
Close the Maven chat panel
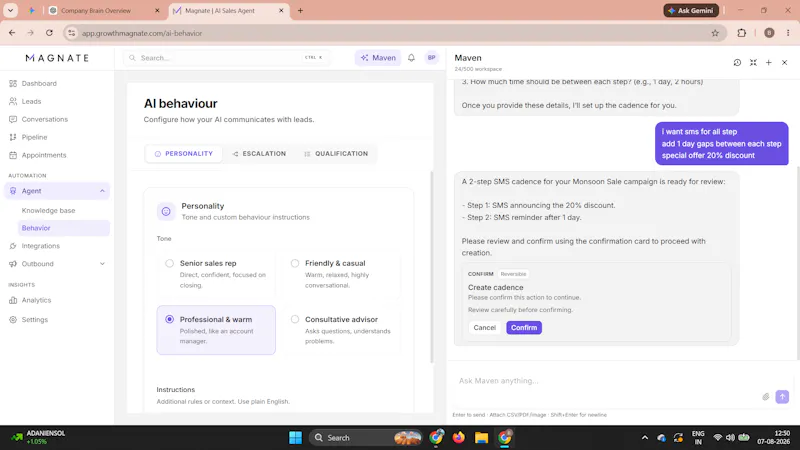(x=784, y=62)
